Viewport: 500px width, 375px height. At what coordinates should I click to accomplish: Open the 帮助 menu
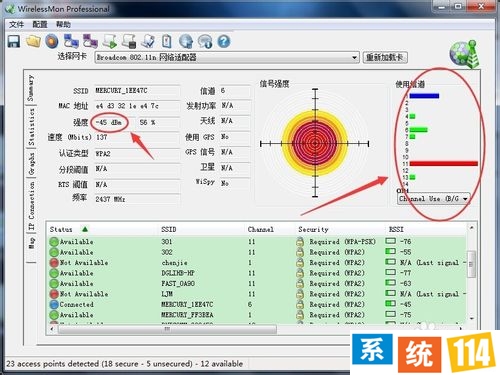(x=63, y=24)
